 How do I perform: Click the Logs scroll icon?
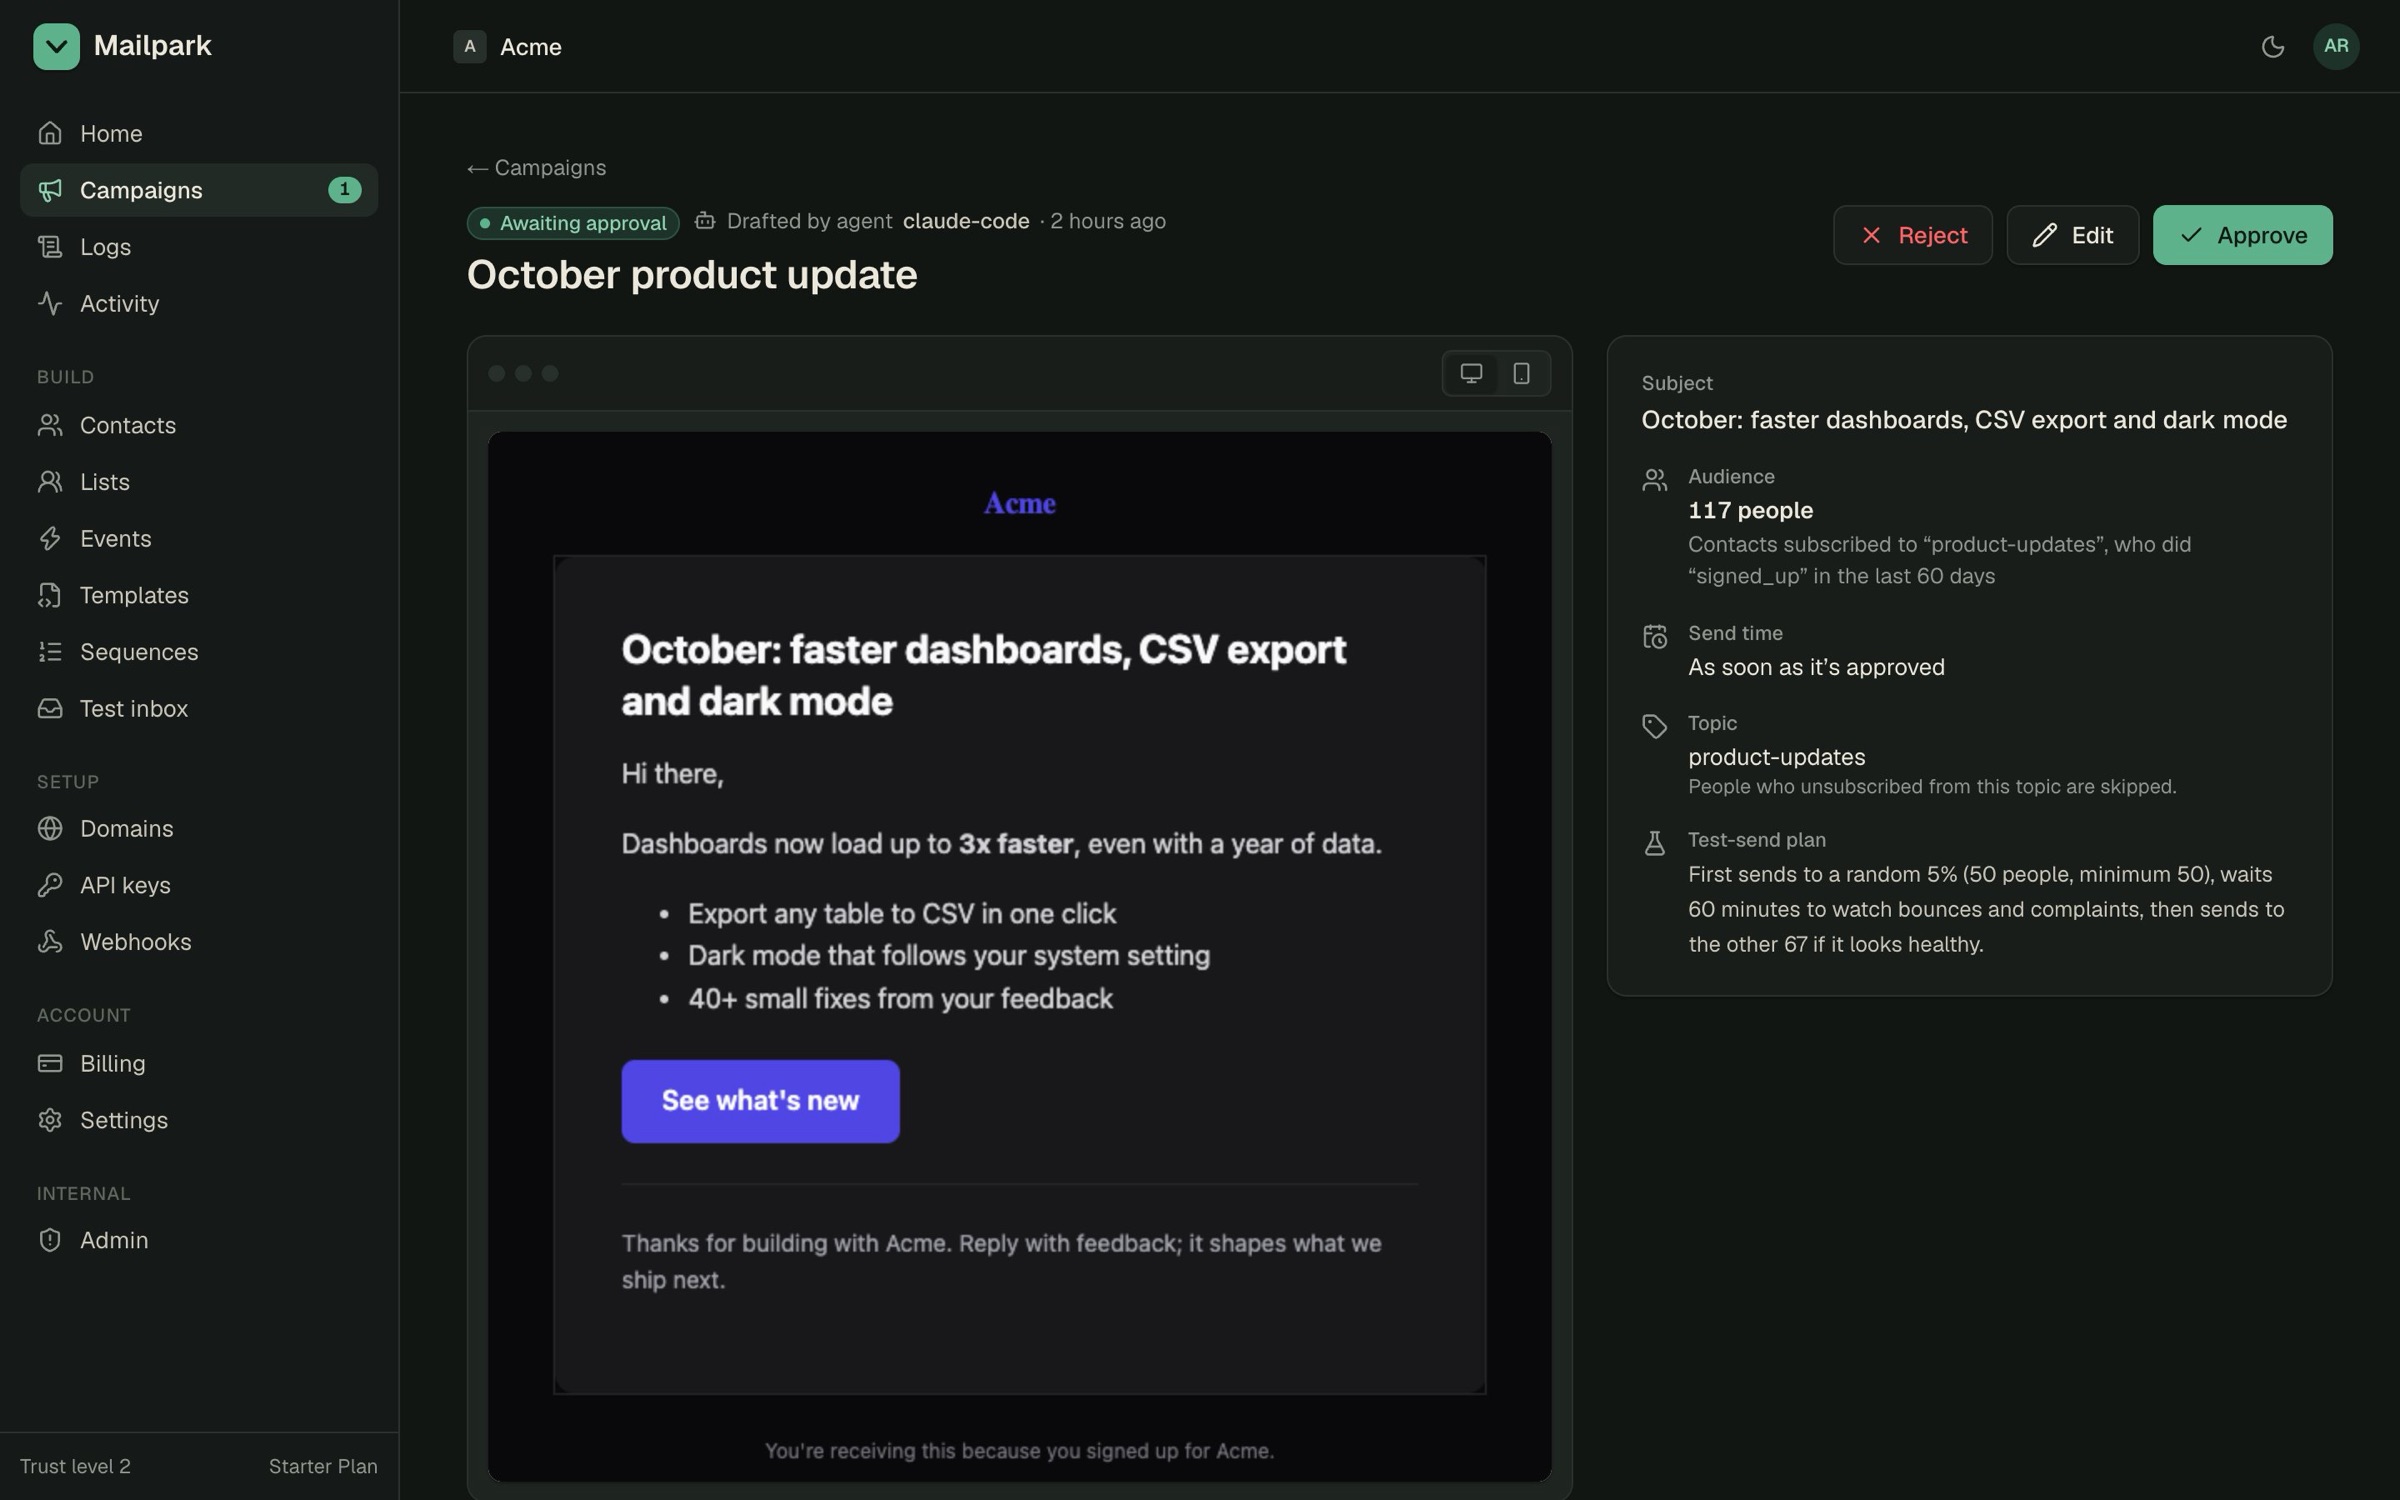(x=50, y=247)
